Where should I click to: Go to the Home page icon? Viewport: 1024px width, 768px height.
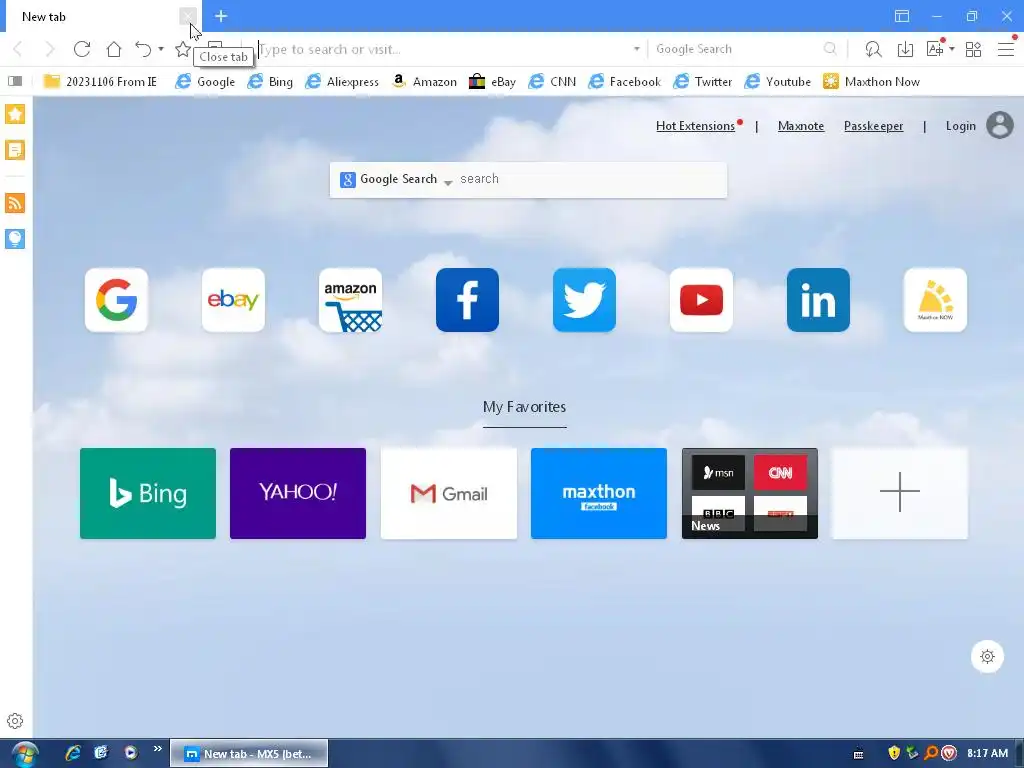point(114,49)
